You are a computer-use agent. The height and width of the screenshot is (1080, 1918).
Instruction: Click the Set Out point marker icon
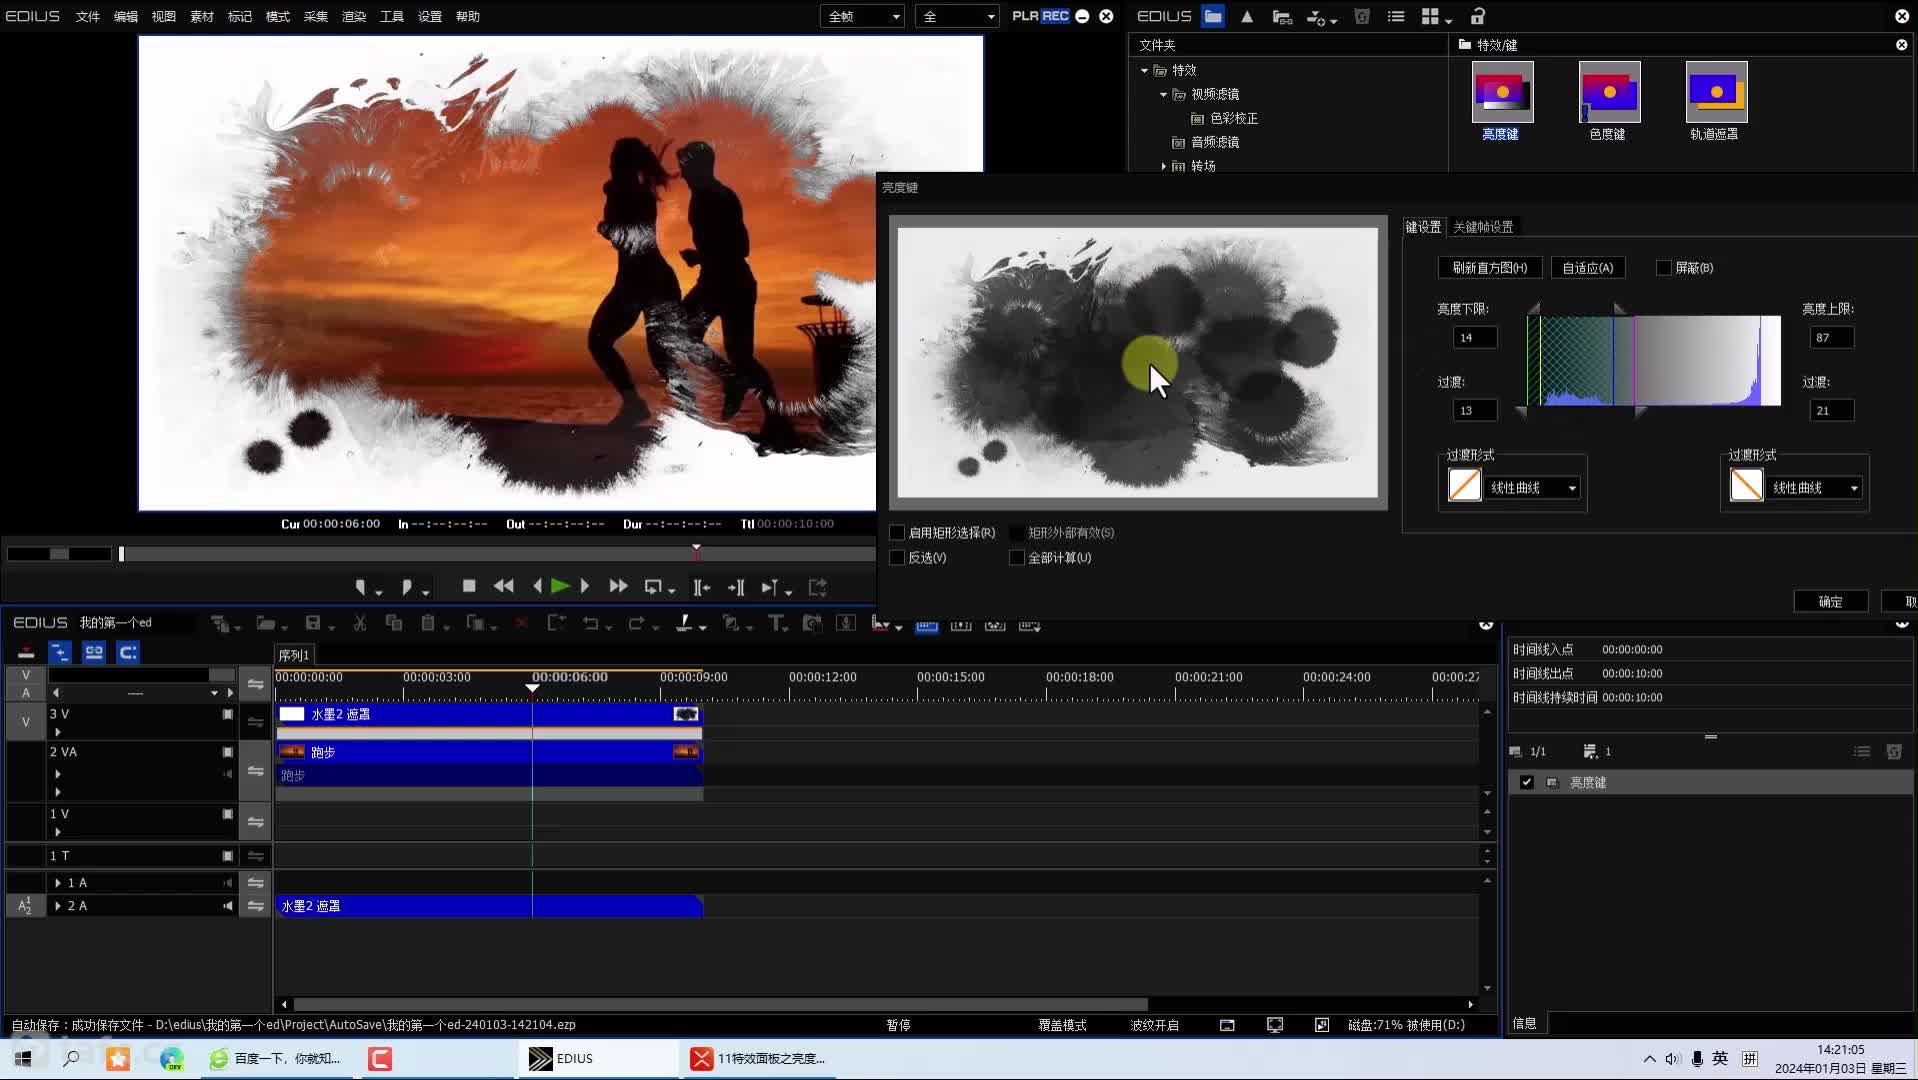[x=406, y=587]
